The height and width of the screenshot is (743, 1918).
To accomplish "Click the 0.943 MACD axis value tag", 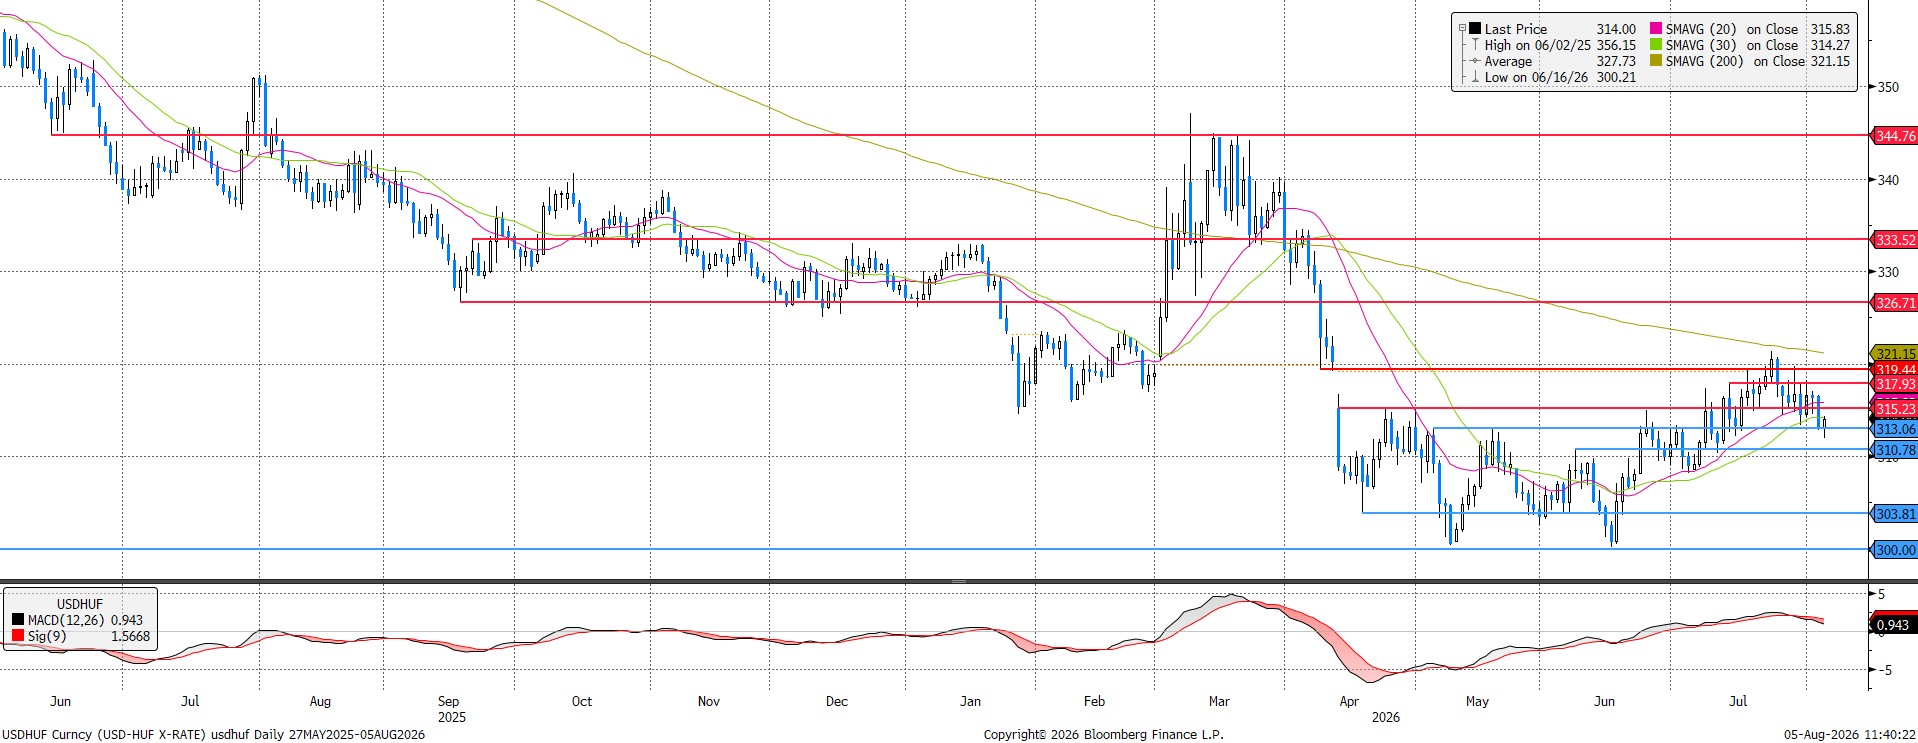I will pyautogui.click(x=1893, y=625).
